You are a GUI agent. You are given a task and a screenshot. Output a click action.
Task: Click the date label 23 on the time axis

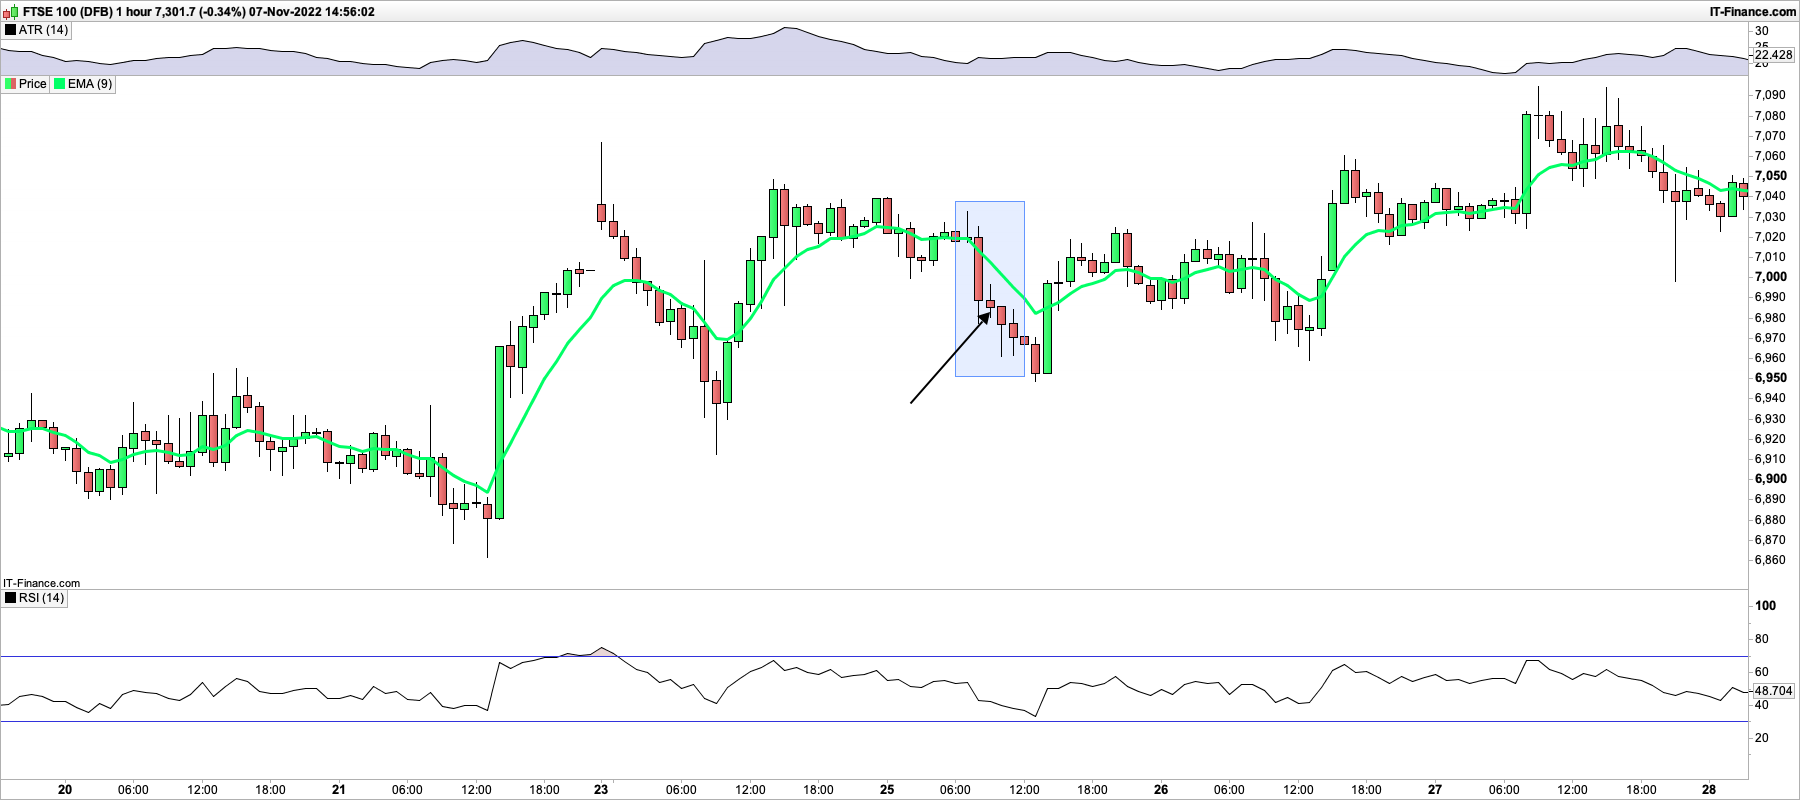pyautogui.click(x=601, y=789)
